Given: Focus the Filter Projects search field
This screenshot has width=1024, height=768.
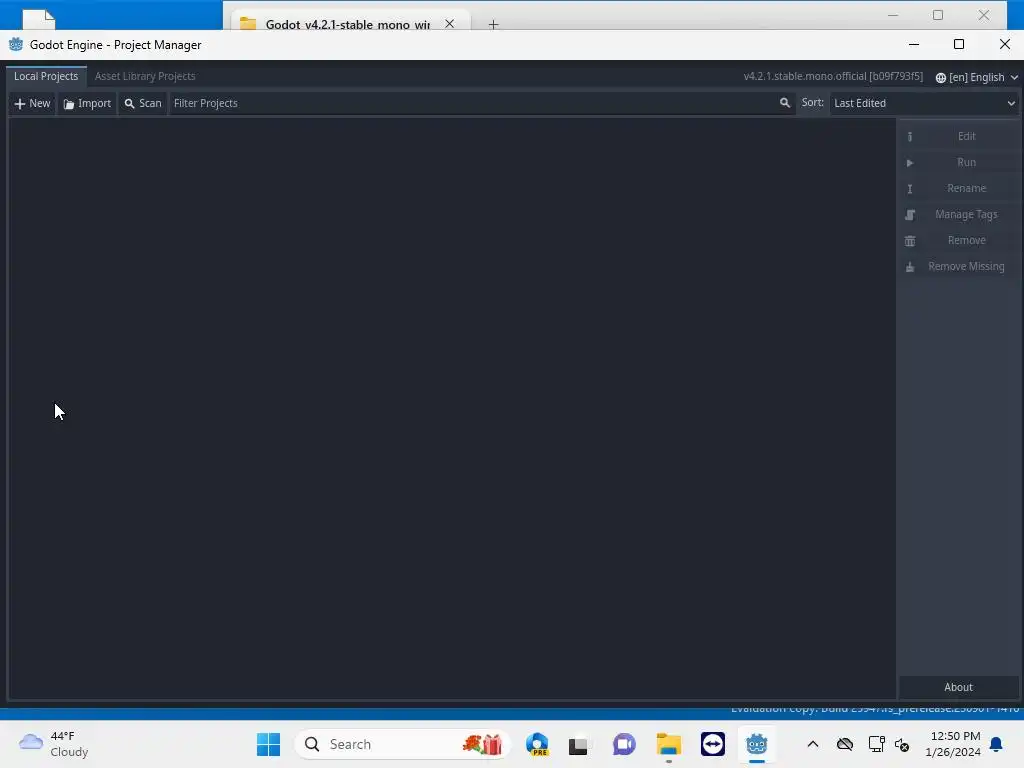Looking at the screenshot, I should click(x=482, y=103).
